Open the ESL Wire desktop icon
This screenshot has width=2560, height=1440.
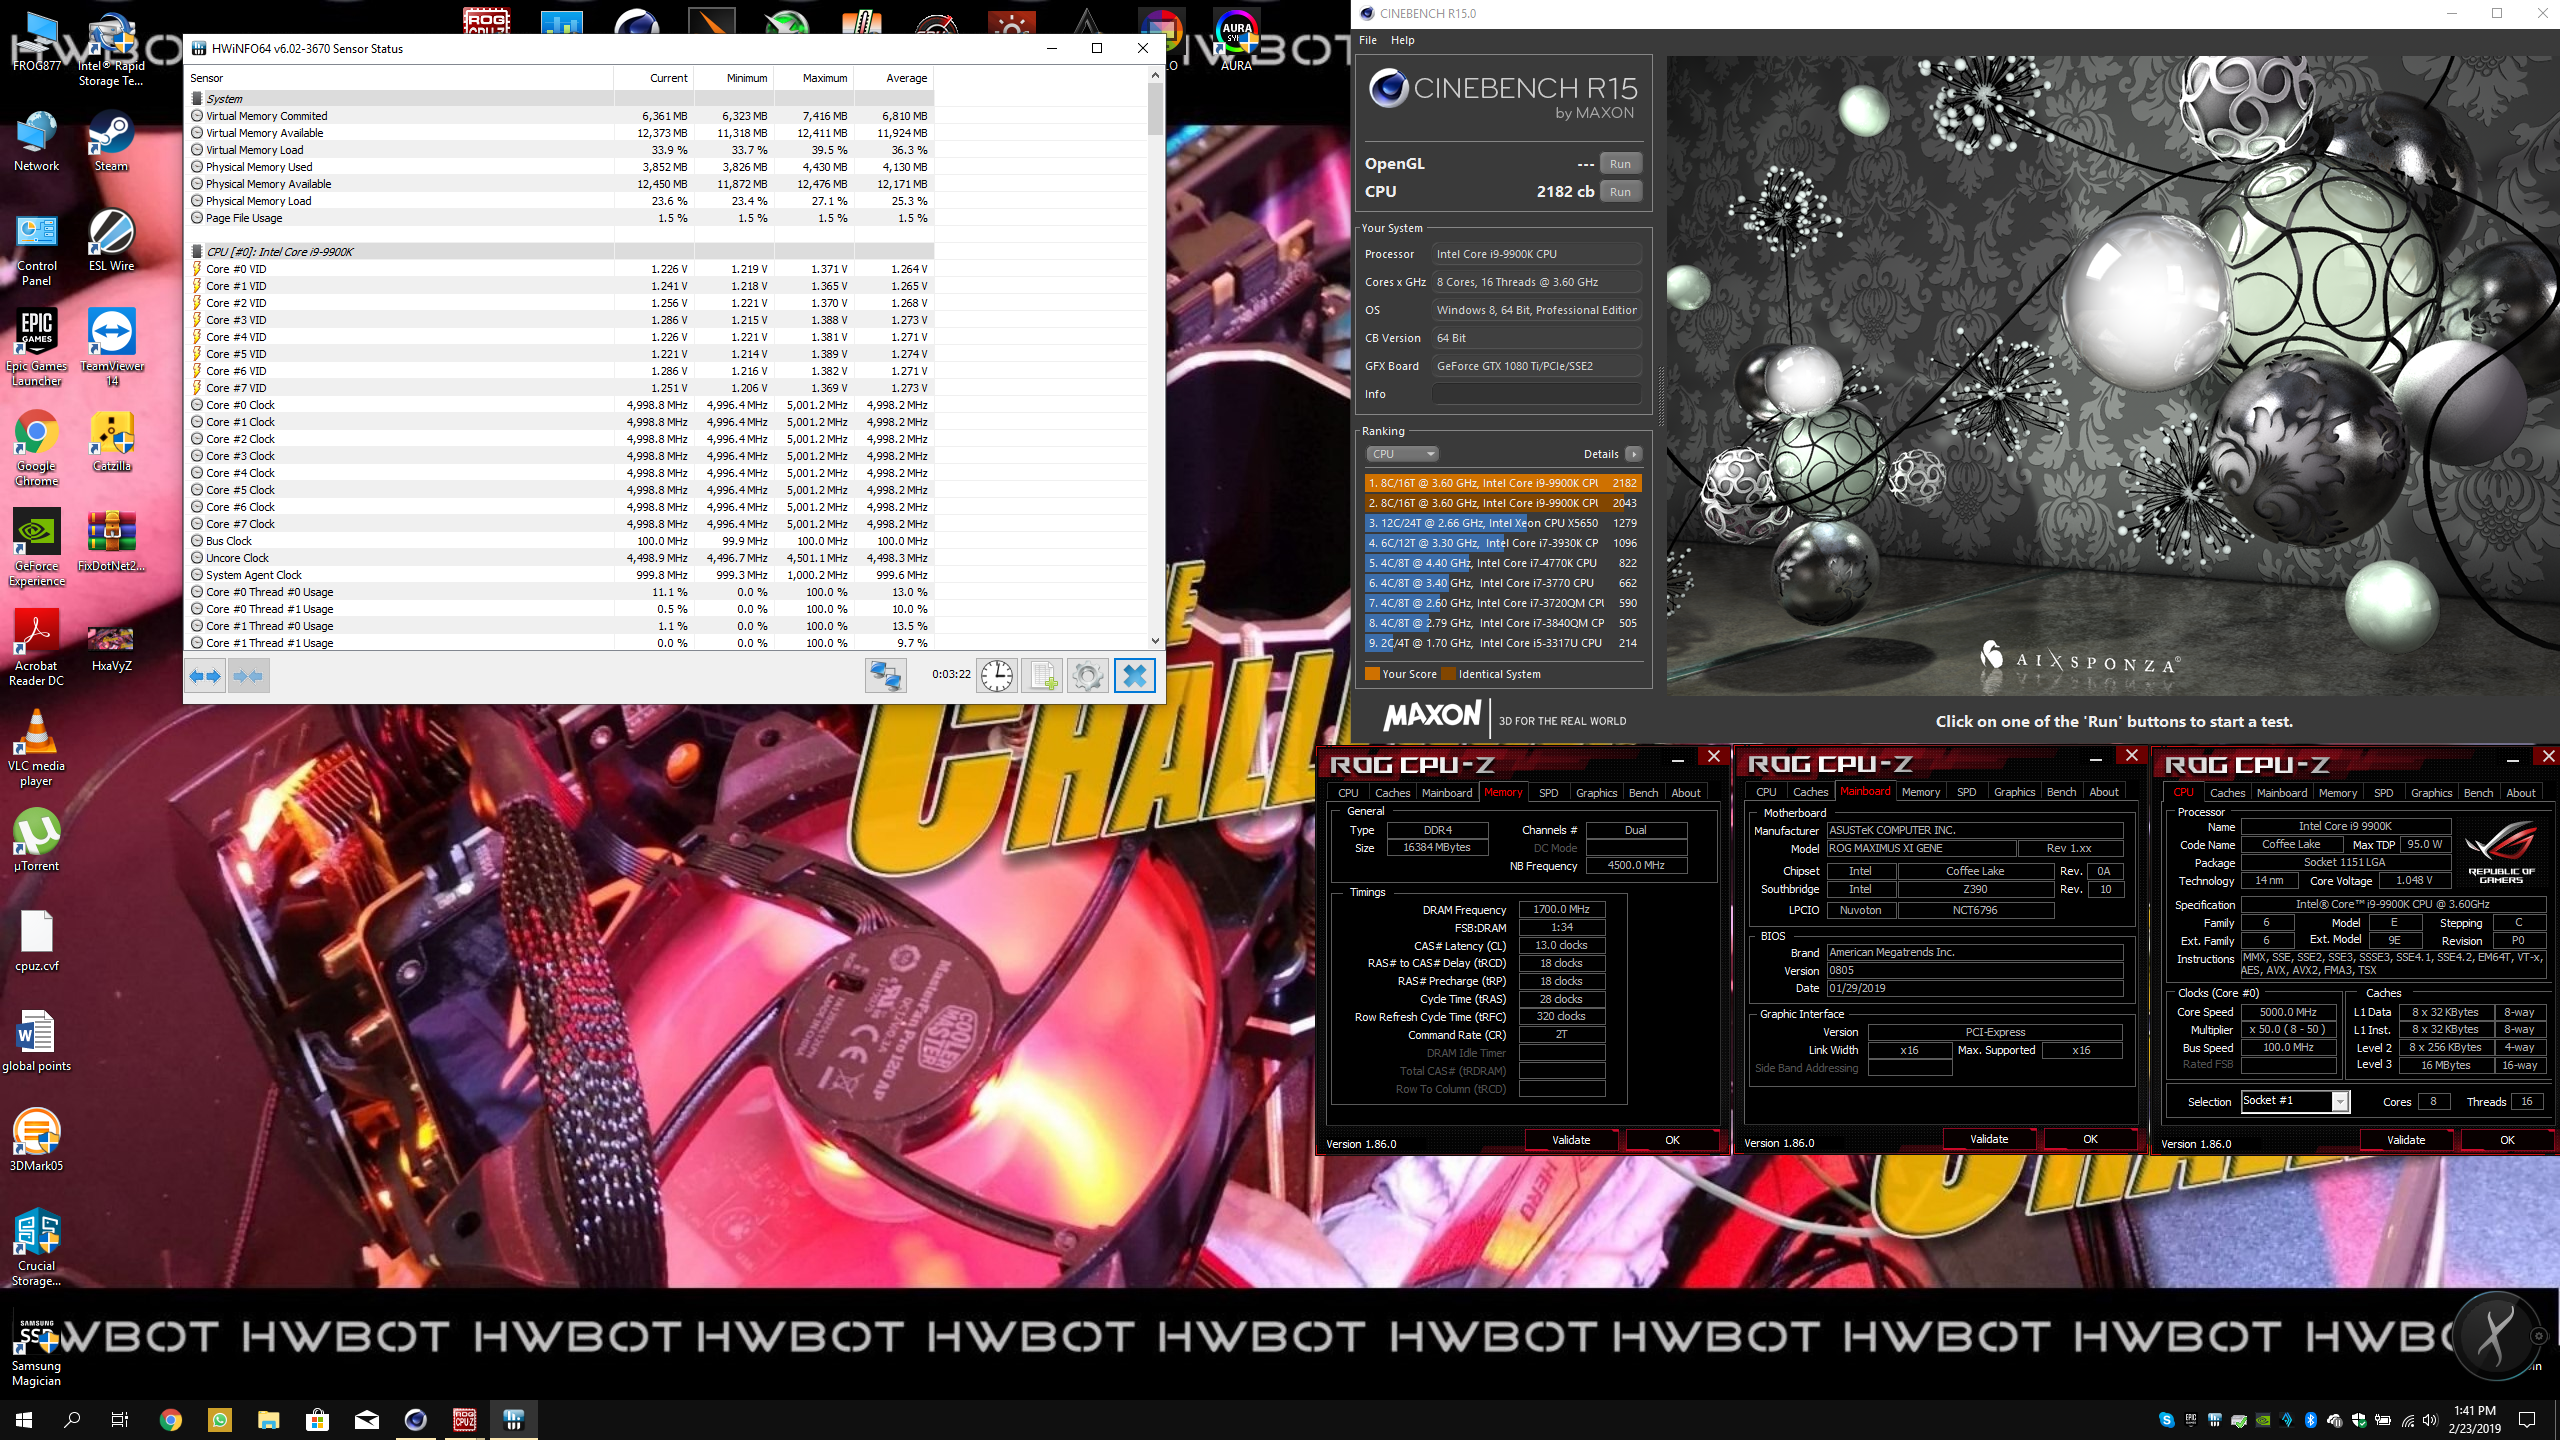[x=112, y=241]
